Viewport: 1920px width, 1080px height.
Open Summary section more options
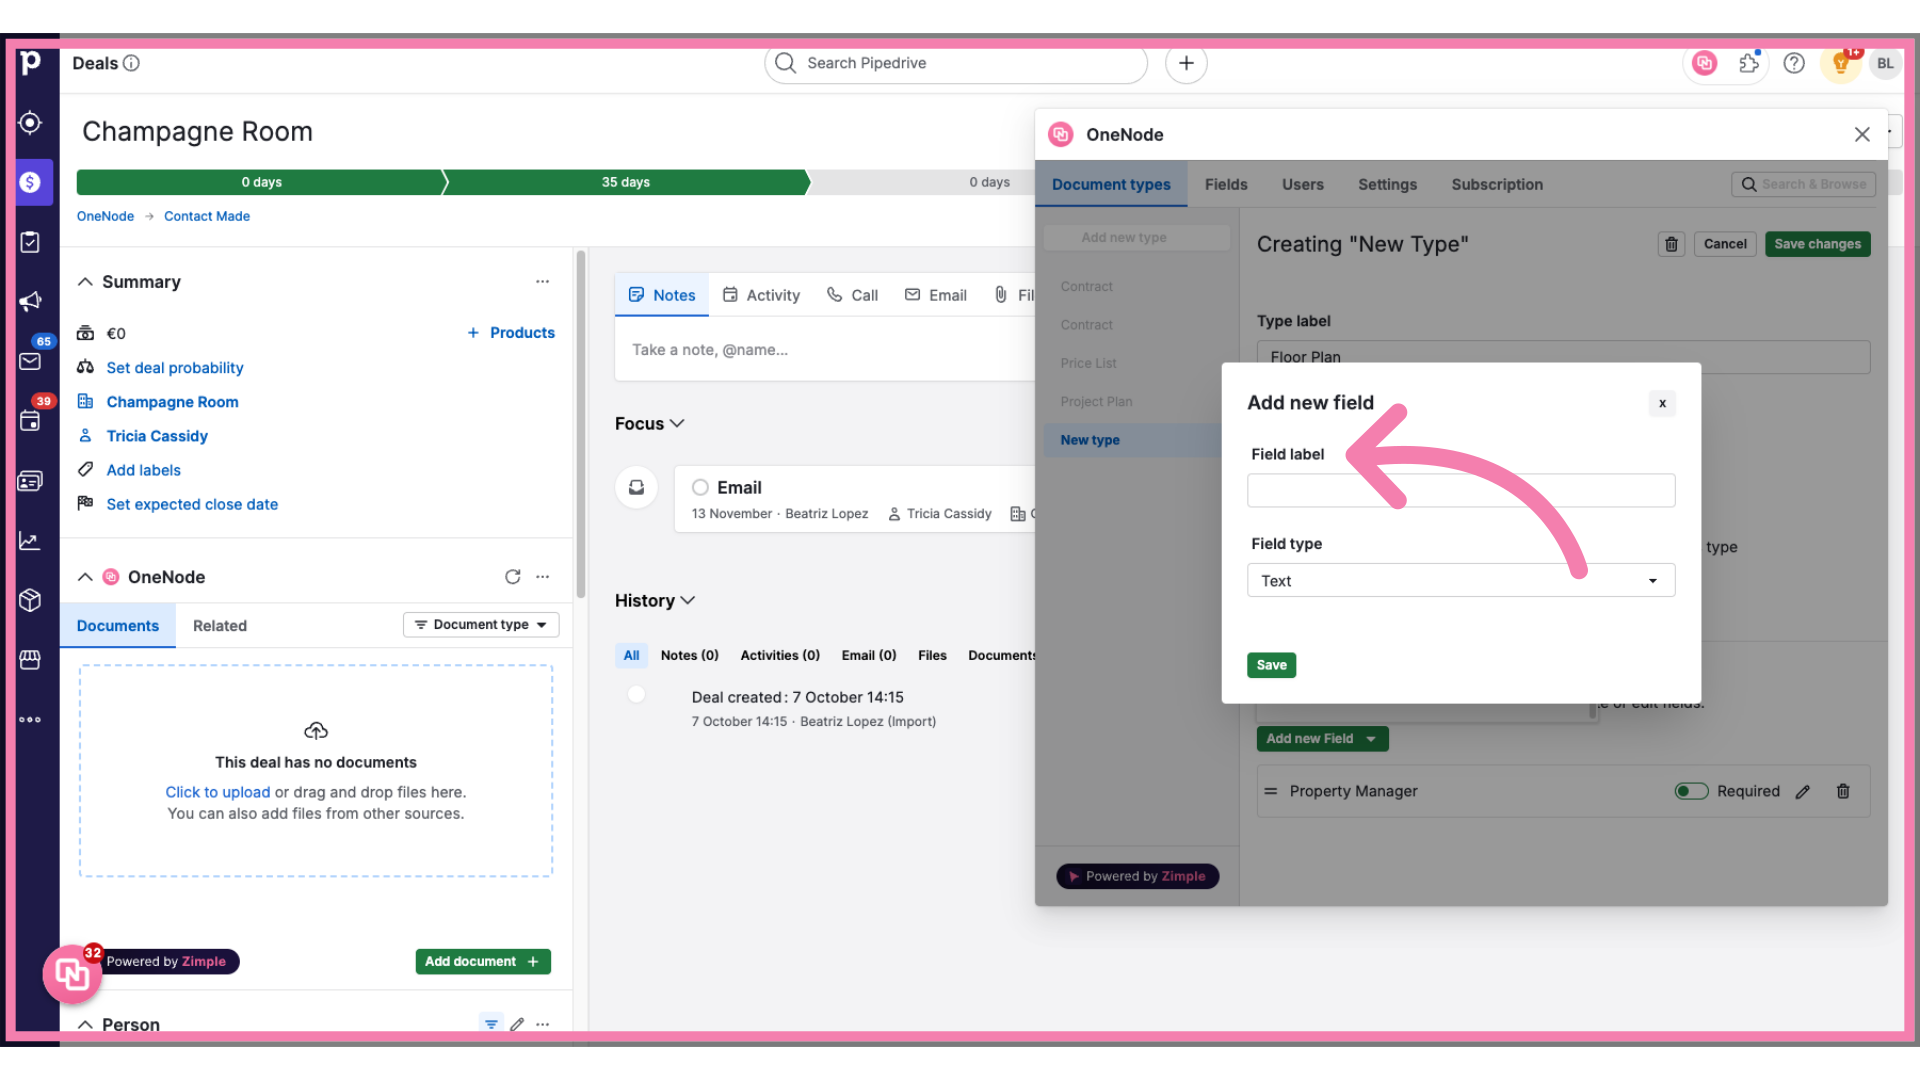tap(542, 282)
